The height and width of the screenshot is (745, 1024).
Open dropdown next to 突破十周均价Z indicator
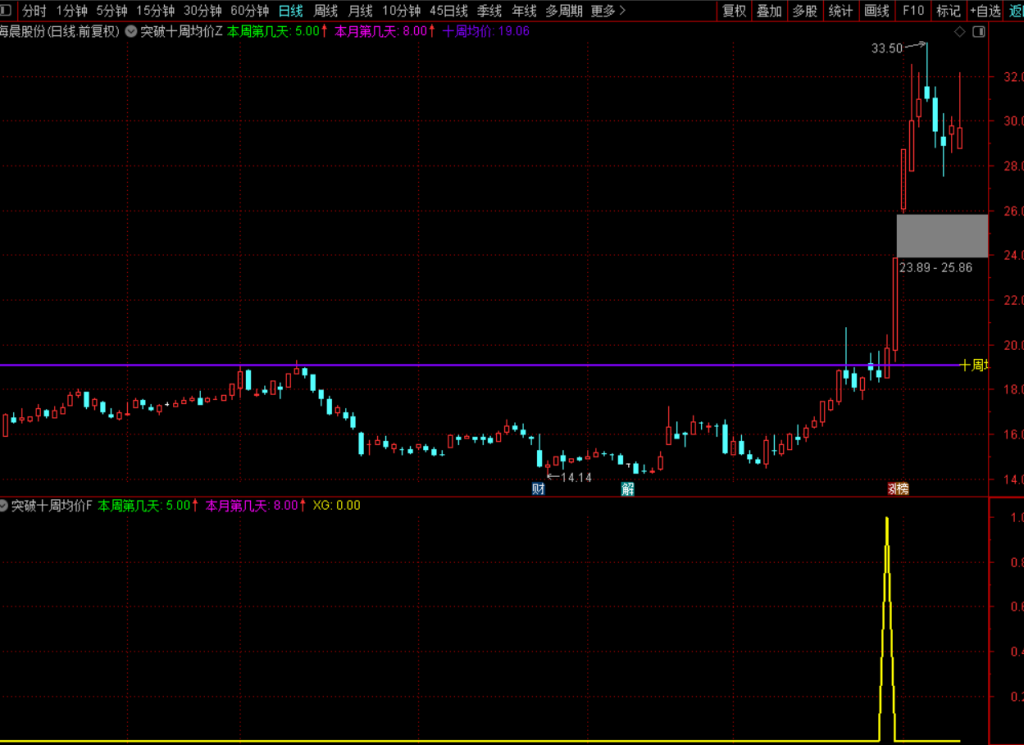(x=131, y=31)
